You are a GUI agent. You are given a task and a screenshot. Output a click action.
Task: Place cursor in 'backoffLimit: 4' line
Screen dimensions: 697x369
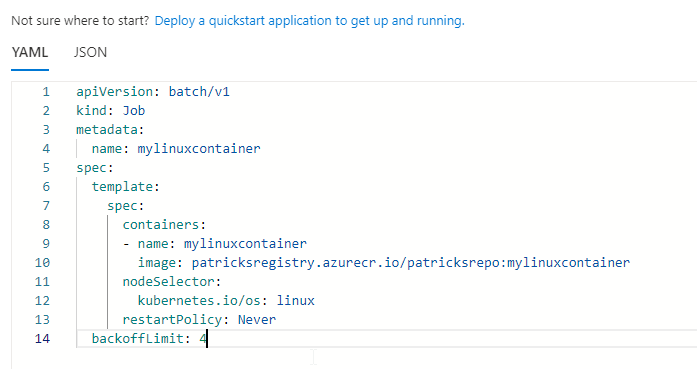(x=149, y=339)
